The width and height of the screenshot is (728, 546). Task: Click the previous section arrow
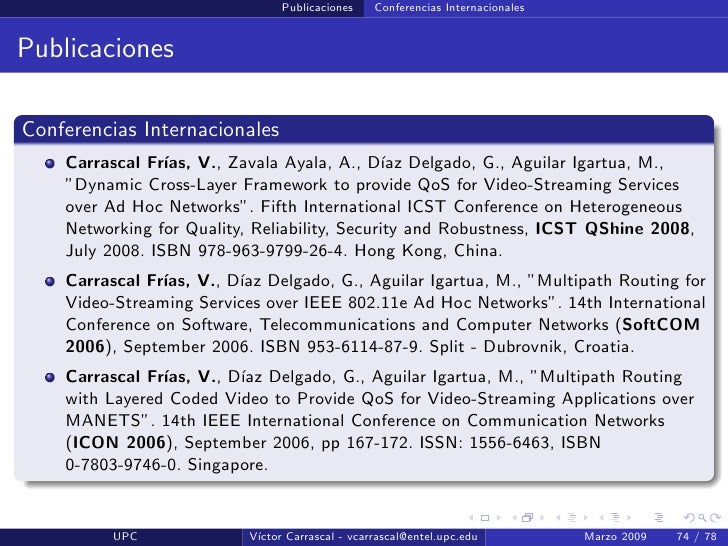click(602, 518)
